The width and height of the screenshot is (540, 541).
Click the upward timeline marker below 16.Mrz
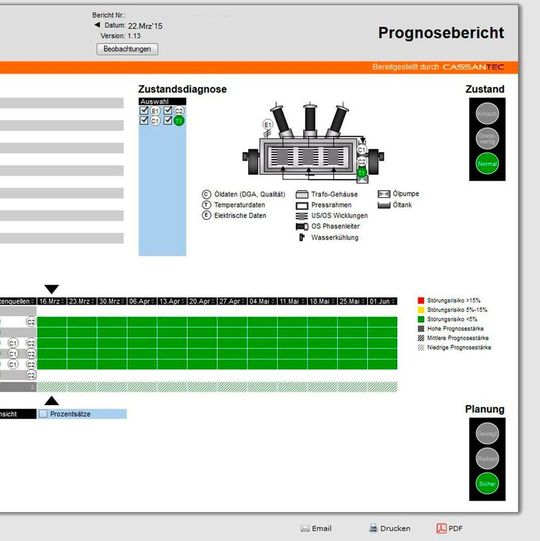(x=52, y=401)
